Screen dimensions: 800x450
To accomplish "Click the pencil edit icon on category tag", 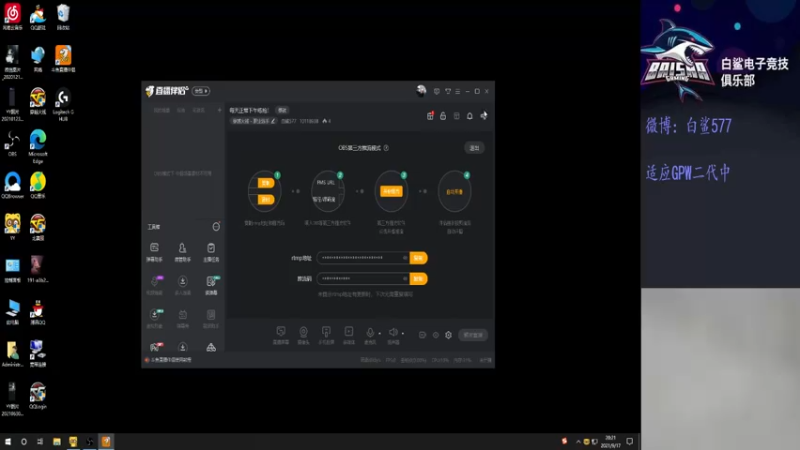I will pyautogui.click(x=273, y=121).
